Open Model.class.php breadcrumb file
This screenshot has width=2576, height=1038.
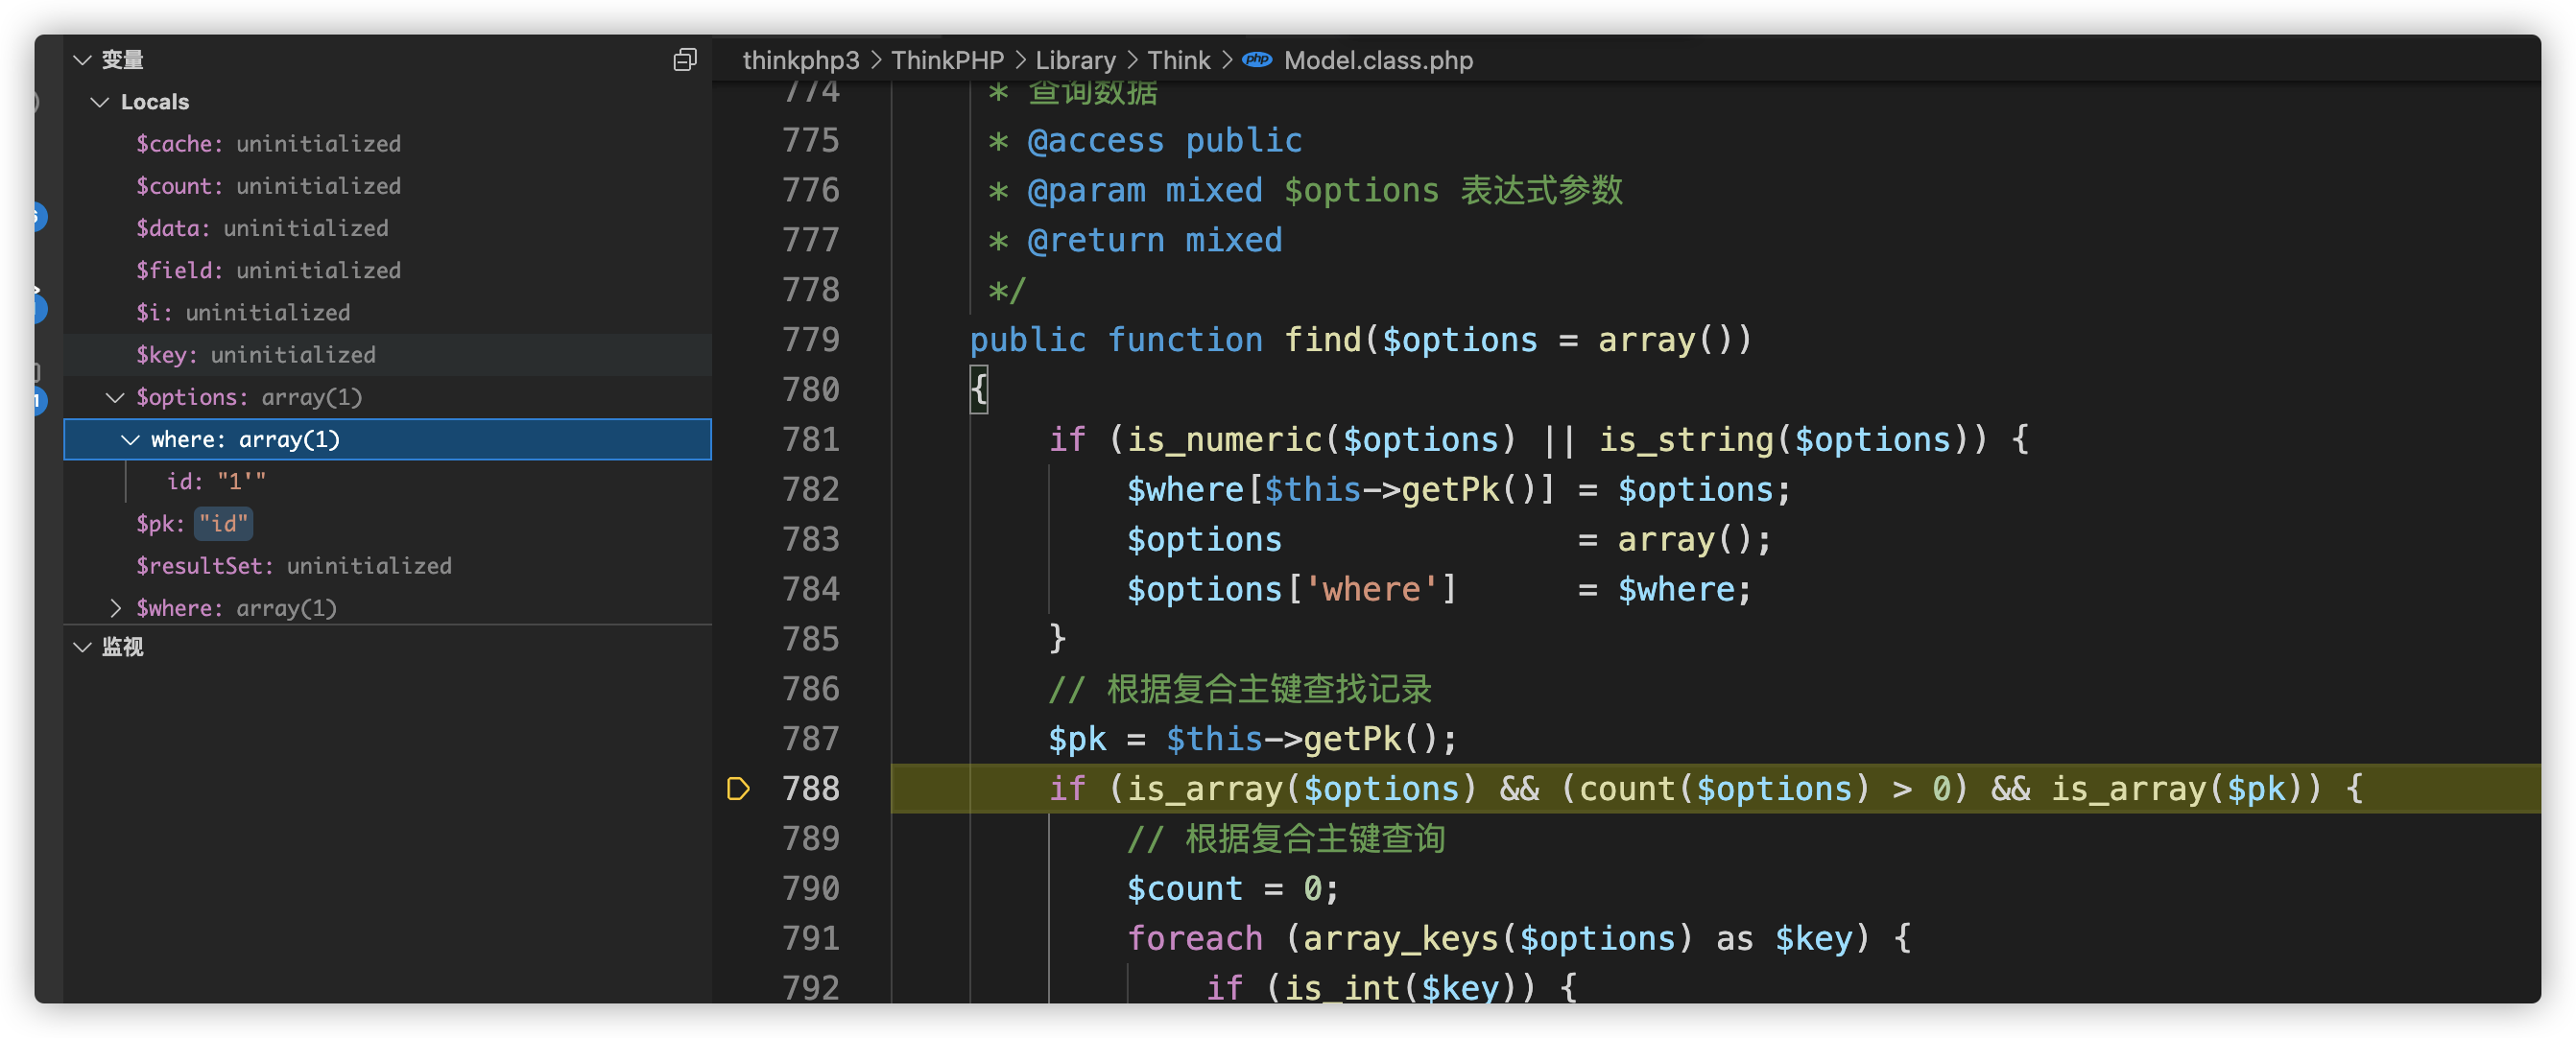point(1377,60)
